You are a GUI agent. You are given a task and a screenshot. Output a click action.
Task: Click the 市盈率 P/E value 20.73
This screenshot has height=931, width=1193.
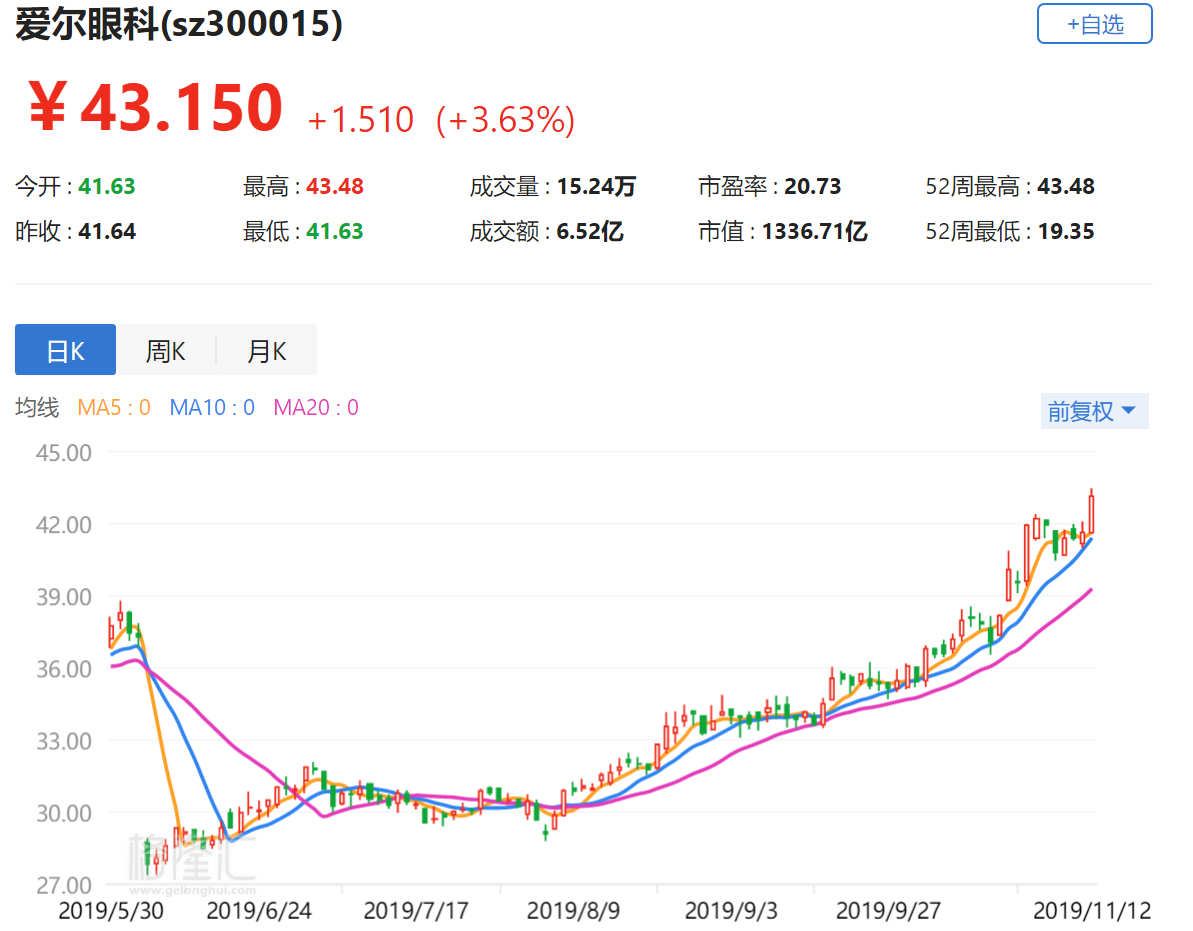[813, 186]
